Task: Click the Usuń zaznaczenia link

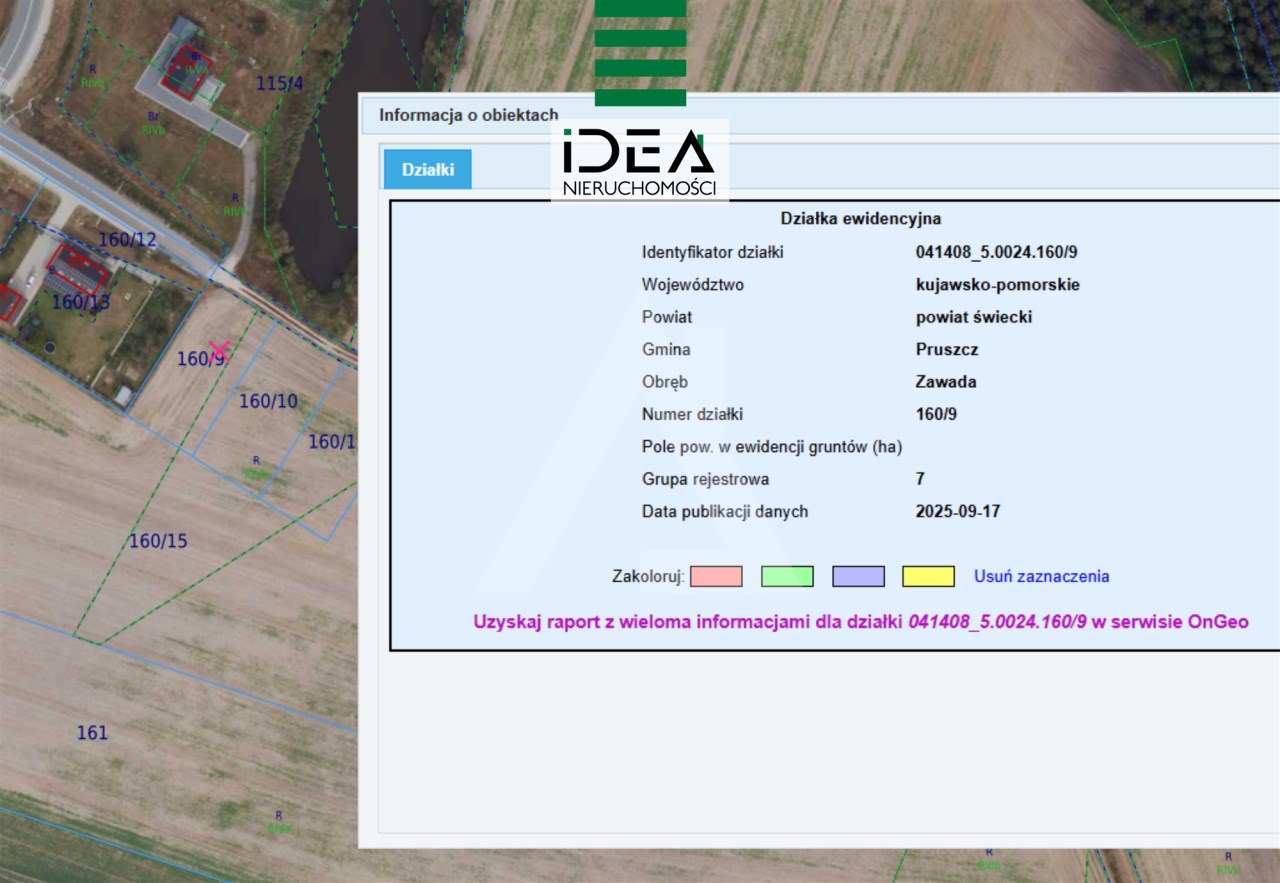Action: click(x=1041, y=576)
